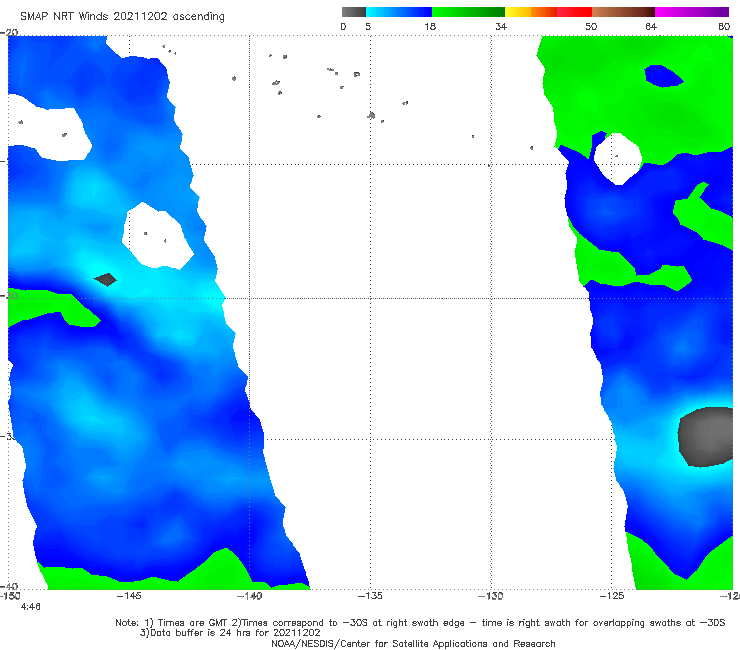Click the footer credit 'NOAA/NESDIS/Center for Satellite Applications and Research'

tap(413, 644)
